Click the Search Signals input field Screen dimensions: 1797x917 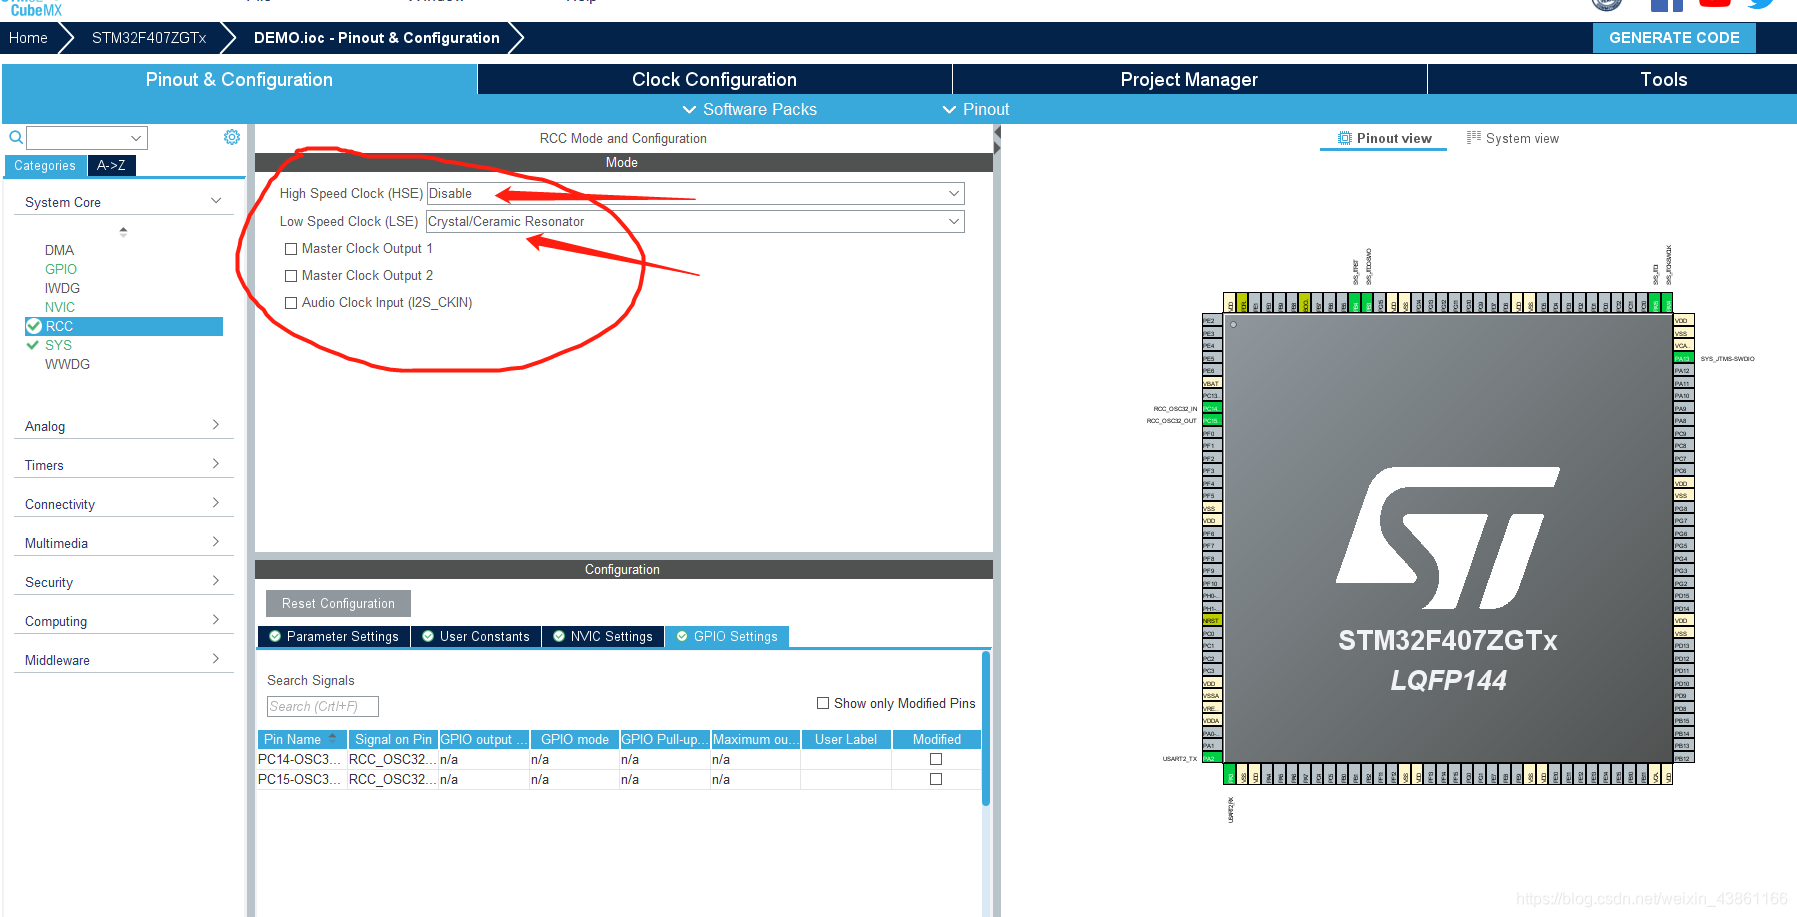point(323,706)
